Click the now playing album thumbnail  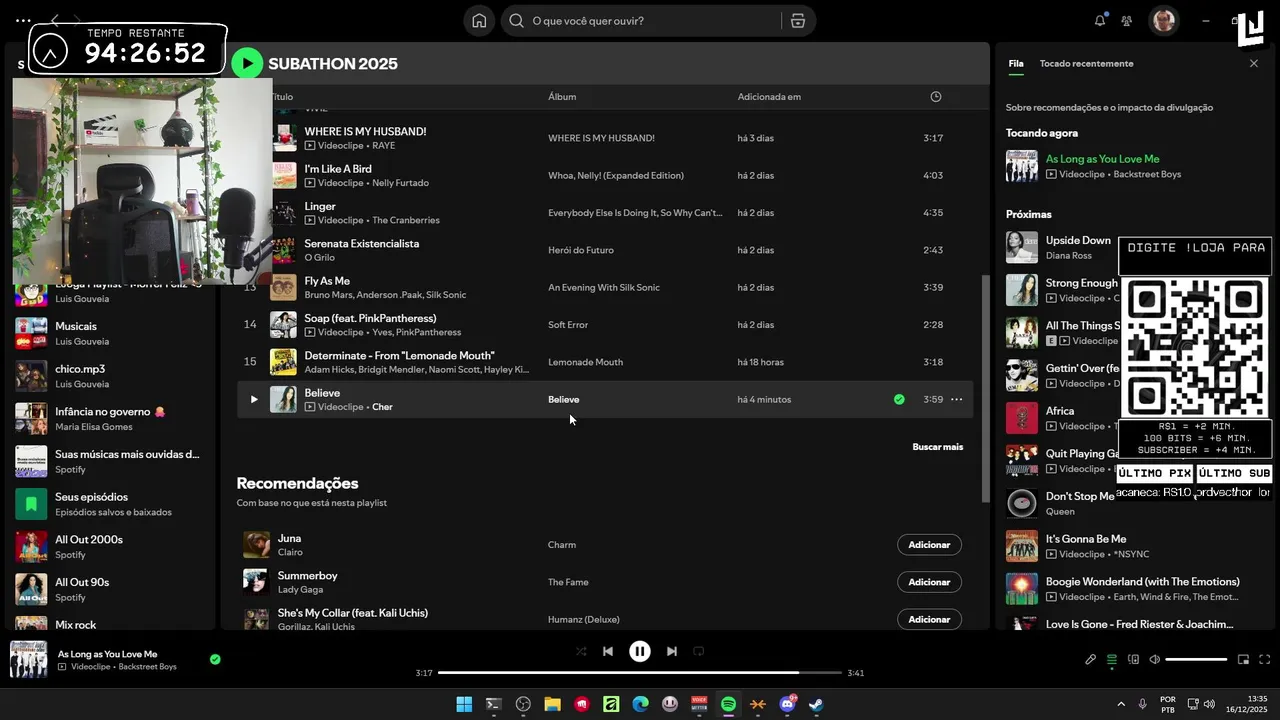(28, 660)
